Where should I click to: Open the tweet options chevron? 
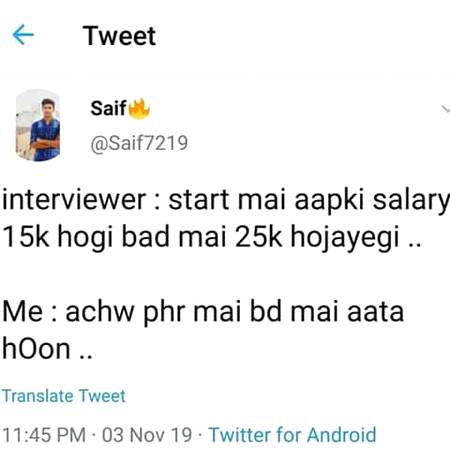pyautogui.click(x=445, y=109)
